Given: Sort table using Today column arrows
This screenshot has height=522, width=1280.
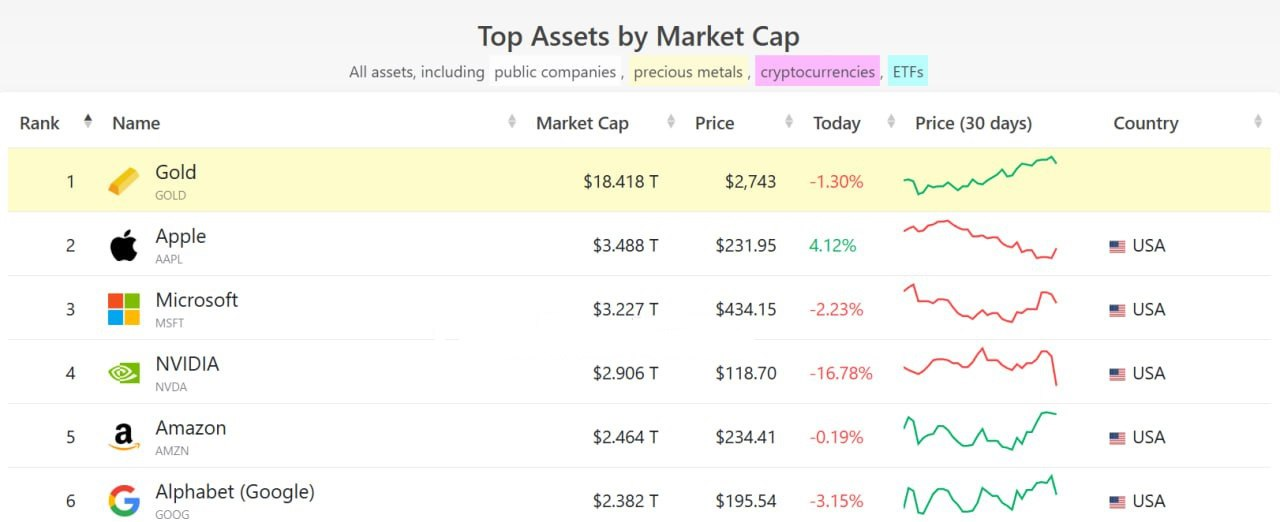Looking at the screenshot, I should click(x=890, y=122).
